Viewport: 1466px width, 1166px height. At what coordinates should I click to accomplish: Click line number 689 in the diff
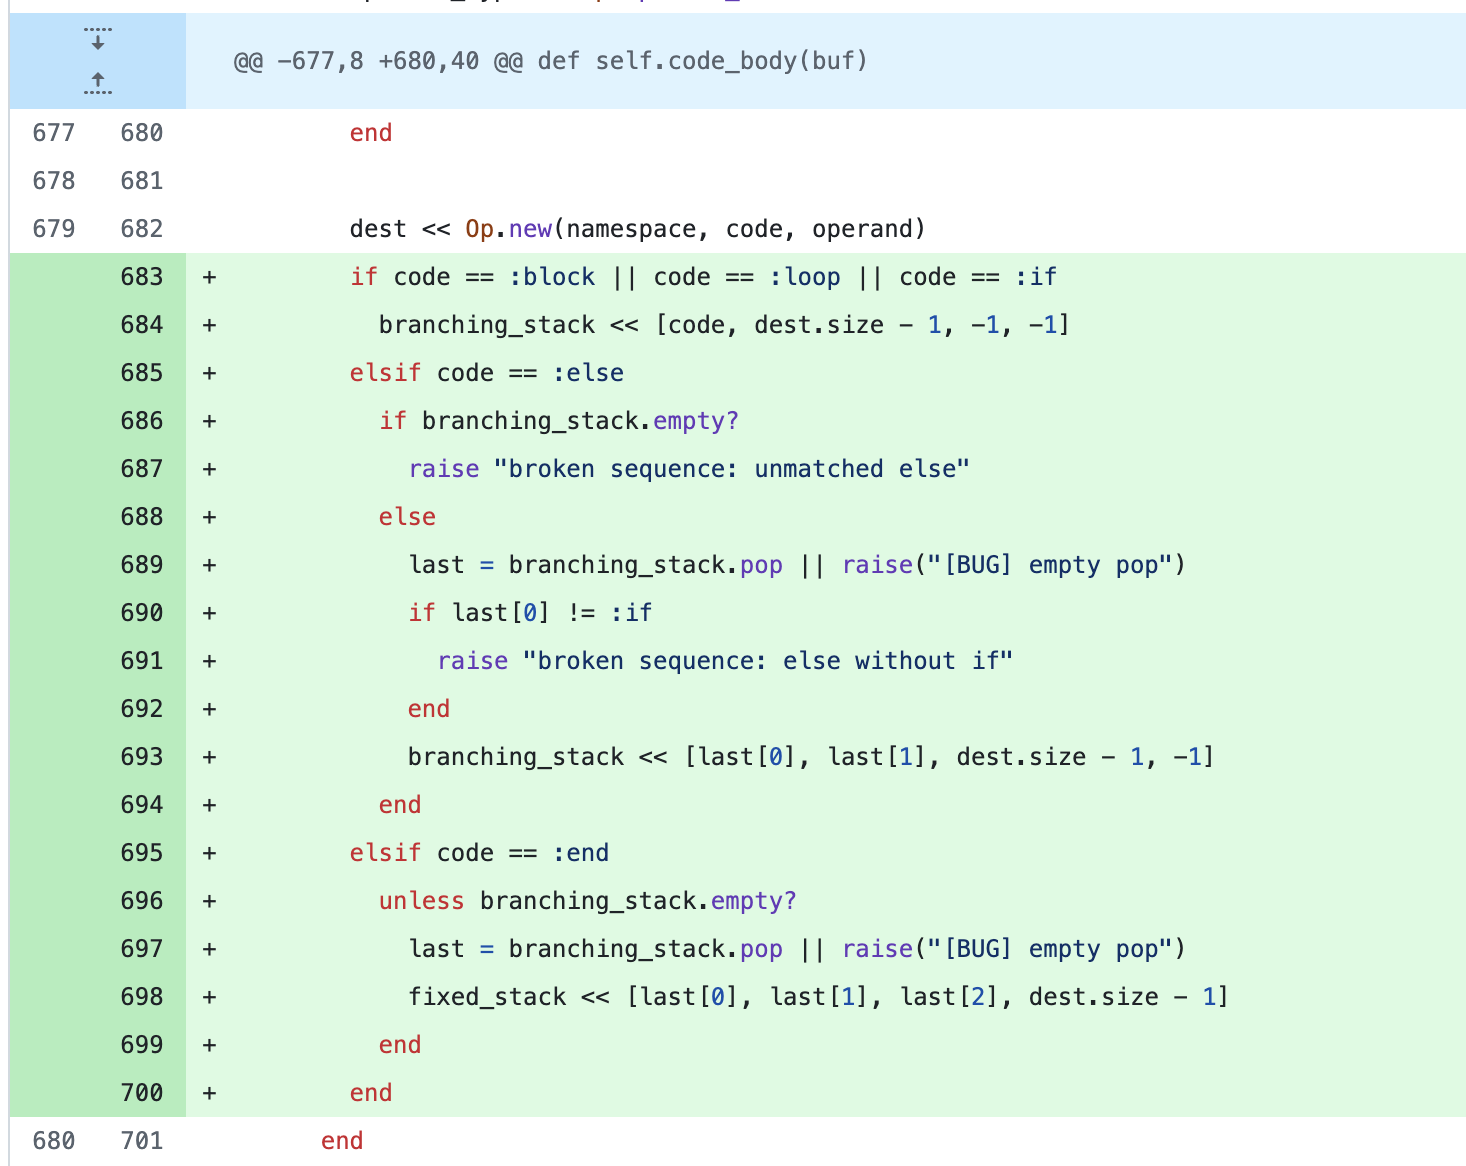[141, 565]
